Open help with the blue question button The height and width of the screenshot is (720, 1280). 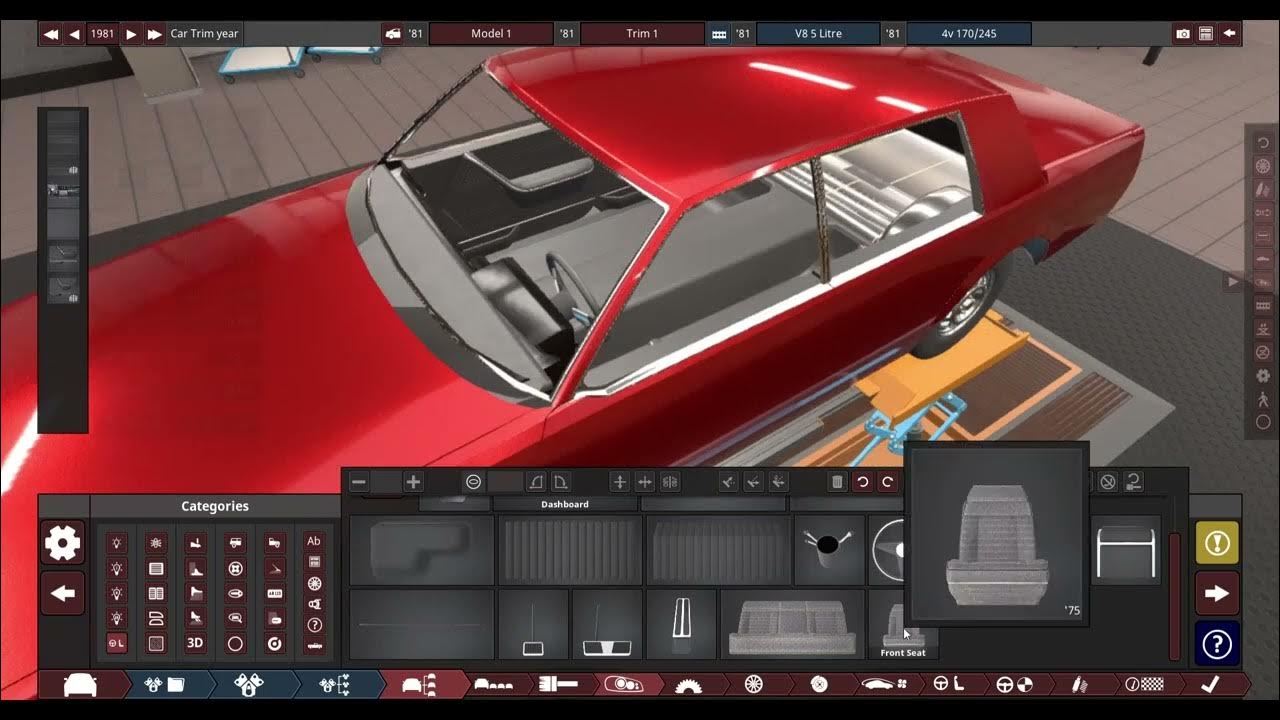pos(1217,643)
